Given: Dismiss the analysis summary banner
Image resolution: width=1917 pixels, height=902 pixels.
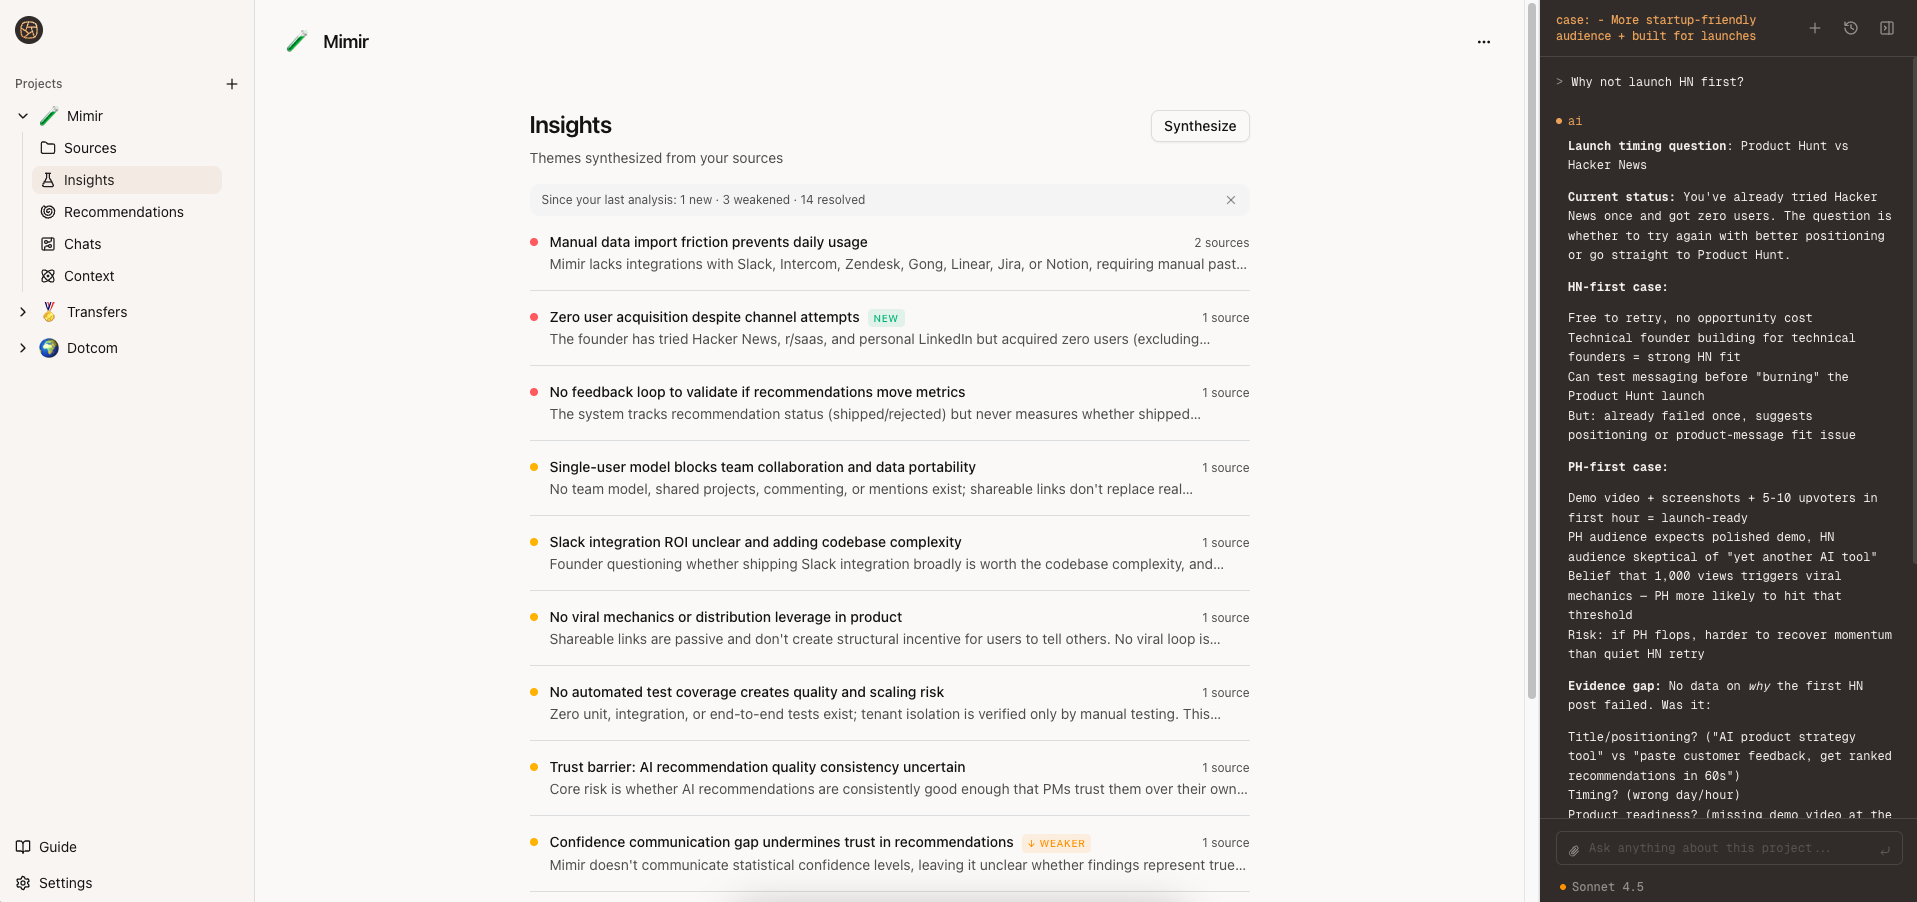Looking at the screenshot, I should click(1231, 200).
